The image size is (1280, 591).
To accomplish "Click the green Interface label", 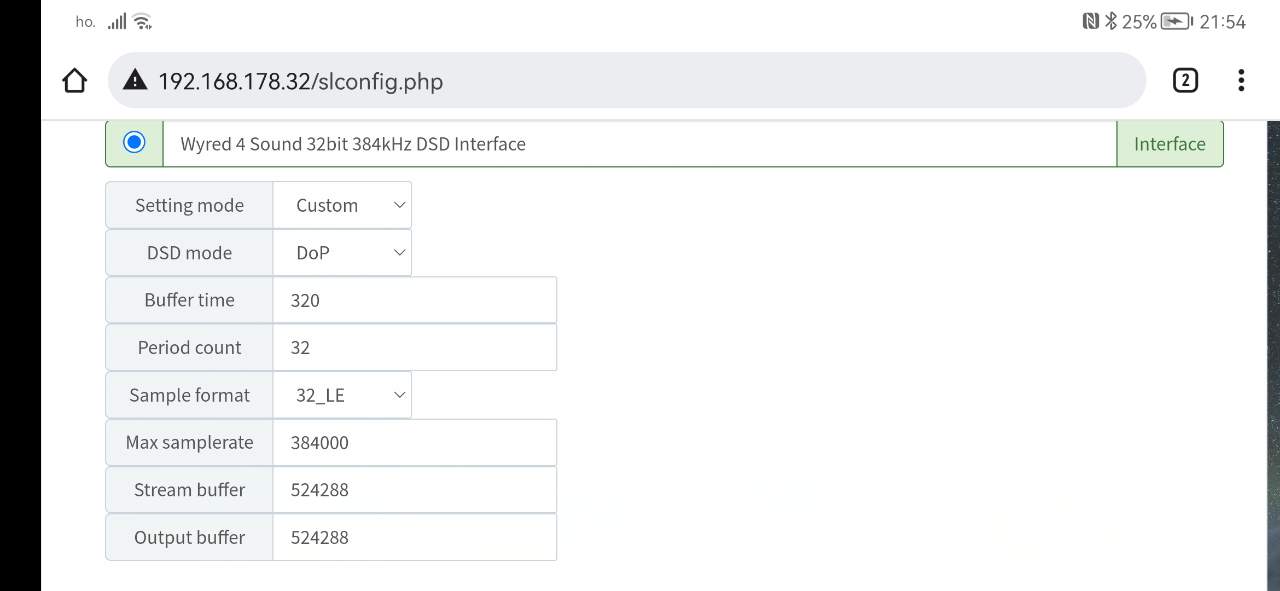I will (1169, 144).
